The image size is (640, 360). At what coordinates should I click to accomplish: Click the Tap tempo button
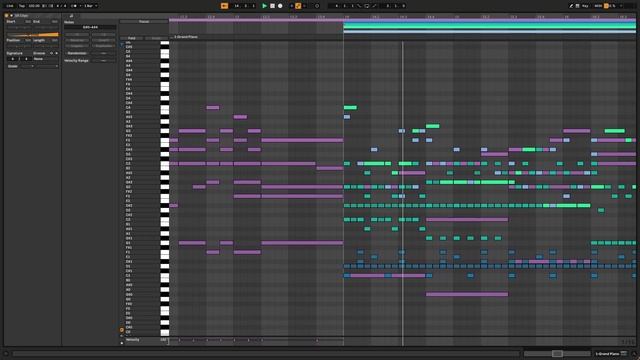tap(22, 6)
